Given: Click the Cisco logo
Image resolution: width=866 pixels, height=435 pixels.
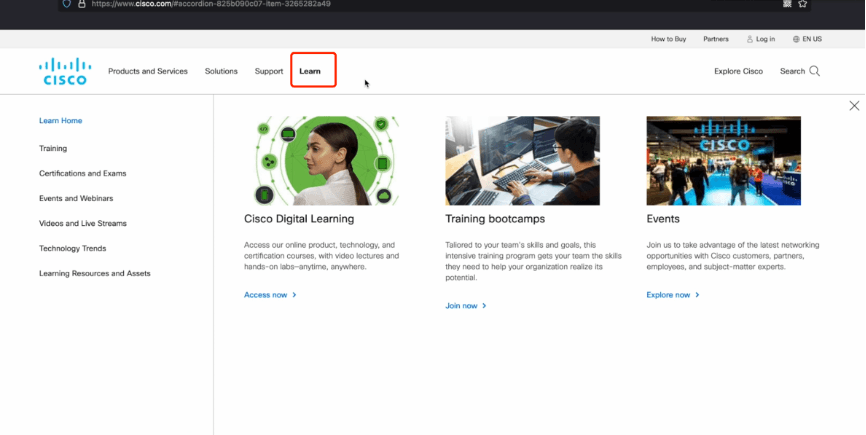Looking at the screenshot, I should click(65, 71).
